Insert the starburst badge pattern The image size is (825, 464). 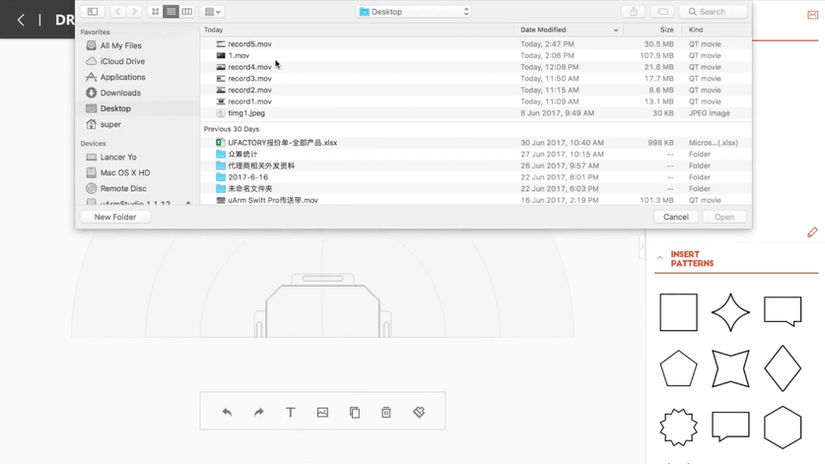pos(678,427)
